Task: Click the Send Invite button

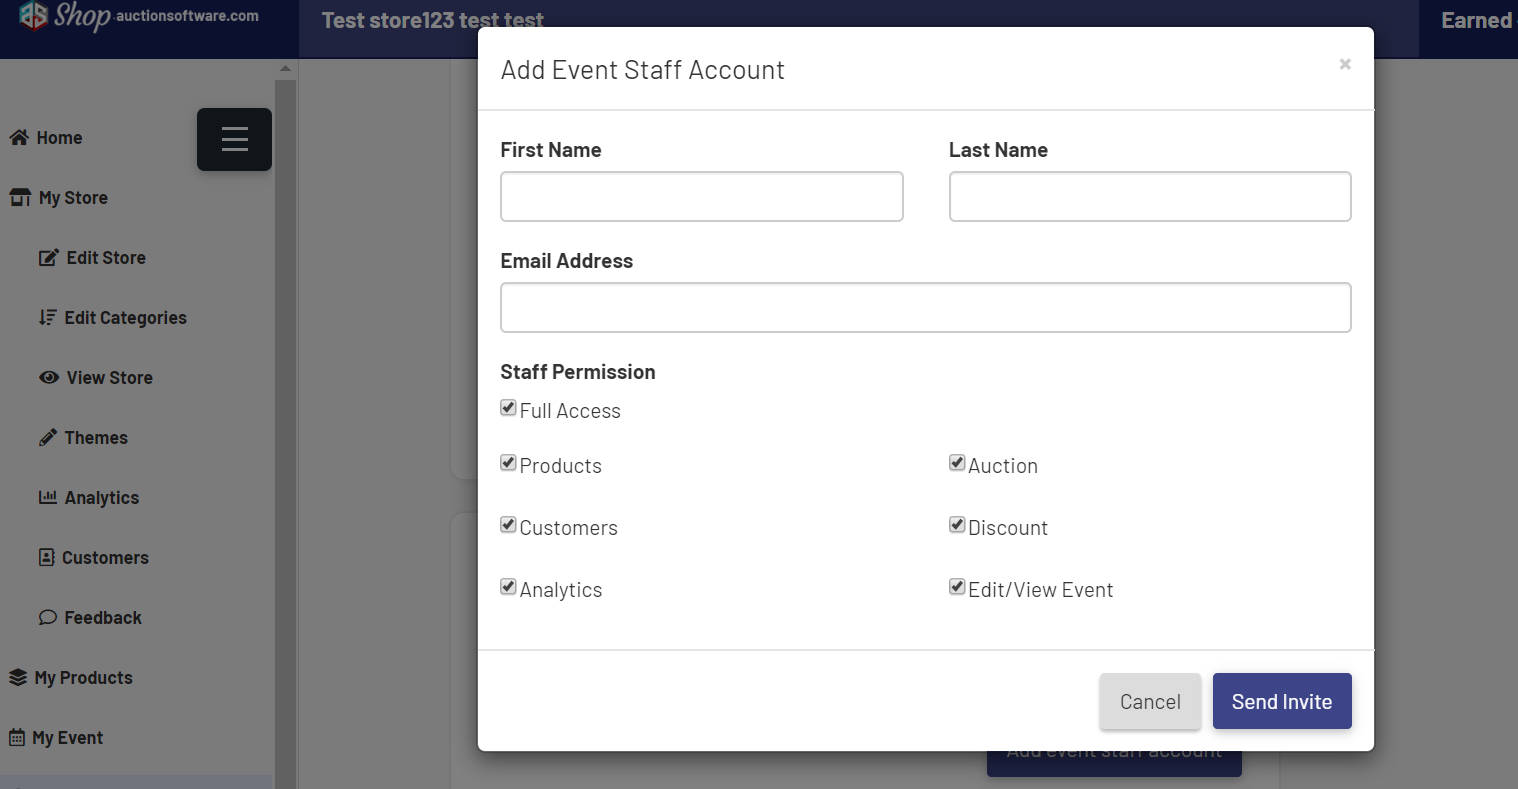Action: click(1281, 701)
